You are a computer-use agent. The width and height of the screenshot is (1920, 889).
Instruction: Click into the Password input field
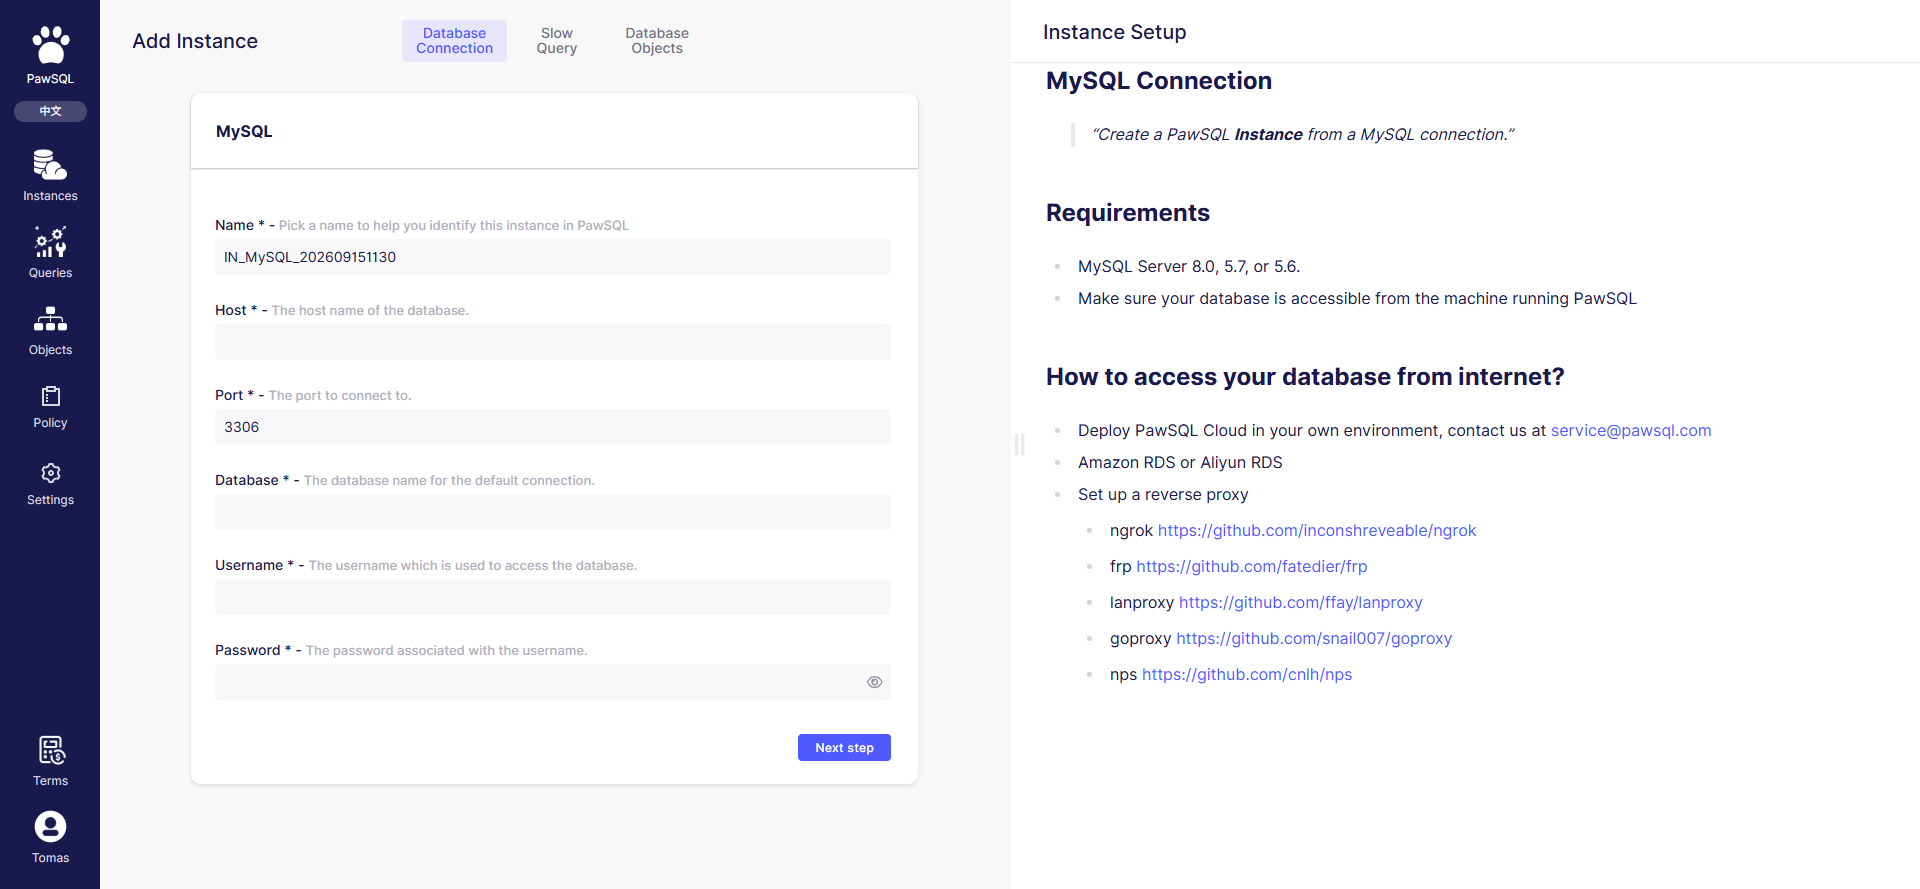(x=552, y=682)
